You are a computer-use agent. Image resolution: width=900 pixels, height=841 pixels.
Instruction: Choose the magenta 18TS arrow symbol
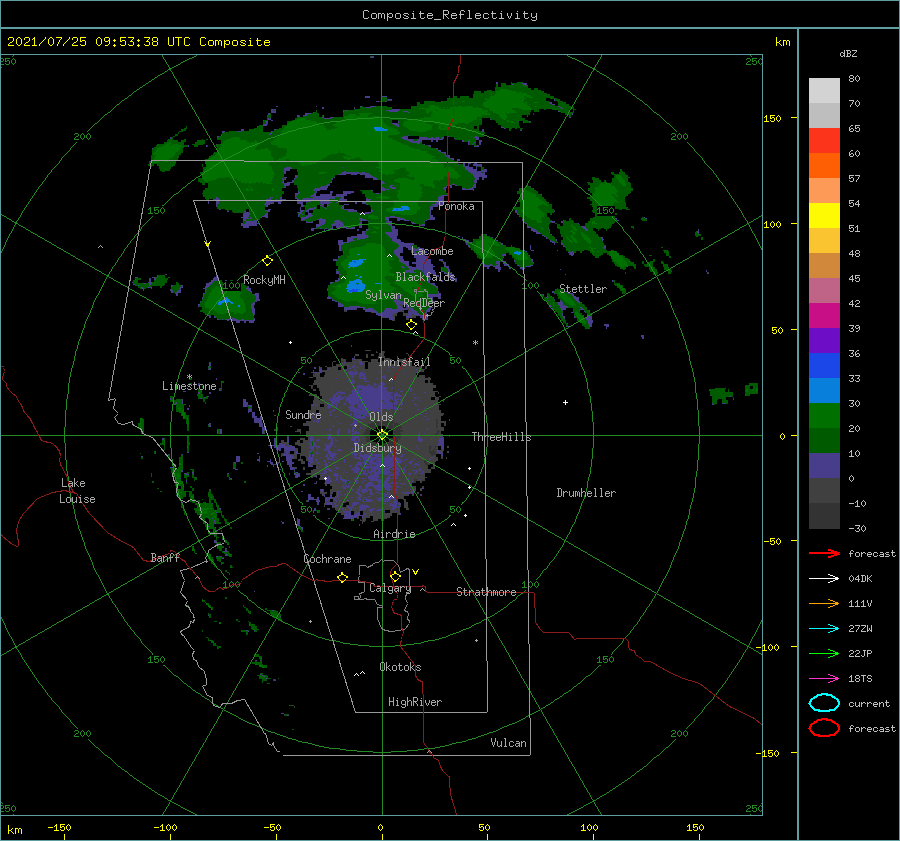824,679
